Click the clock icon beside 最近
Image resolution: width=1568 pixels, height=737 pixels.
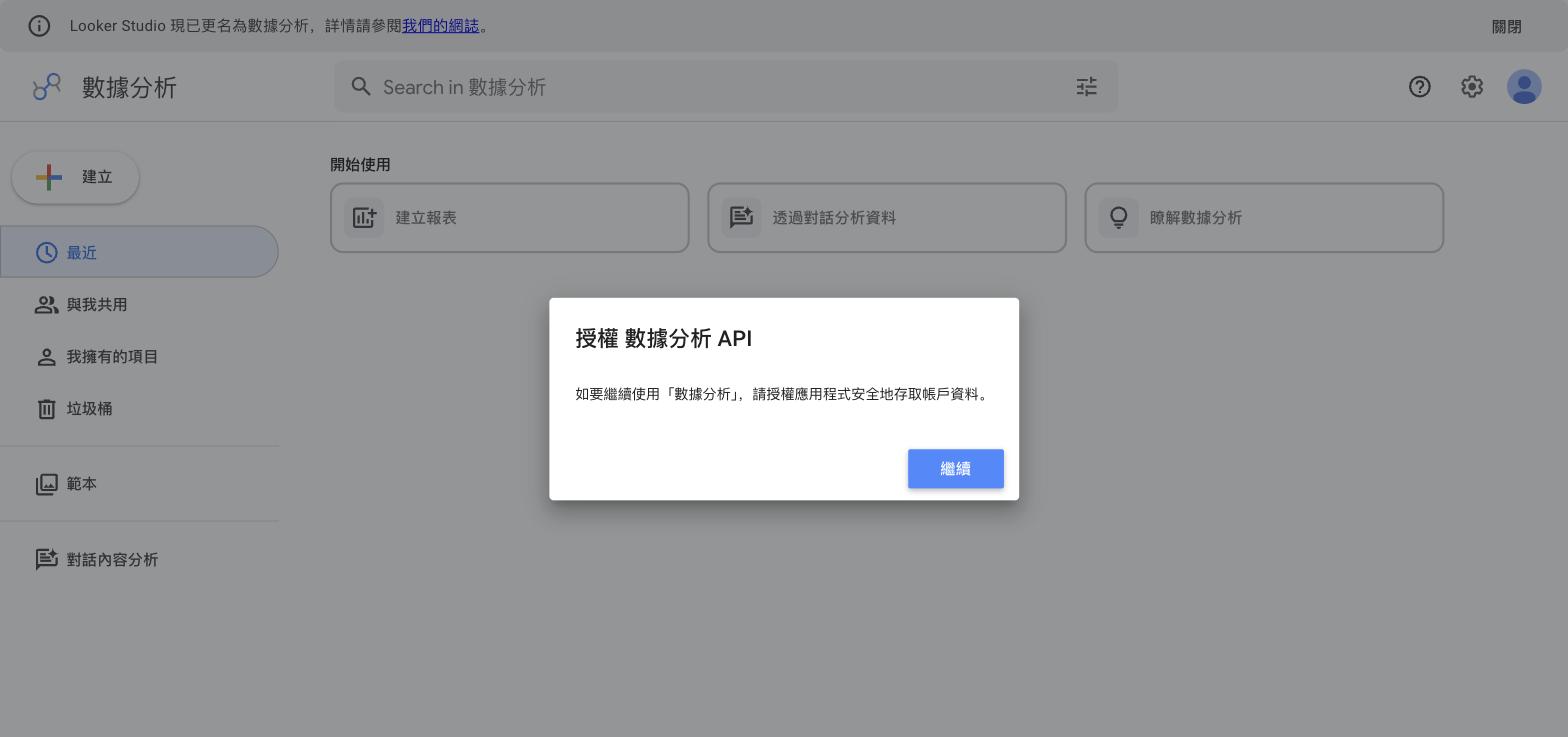(x=46, y=253)
